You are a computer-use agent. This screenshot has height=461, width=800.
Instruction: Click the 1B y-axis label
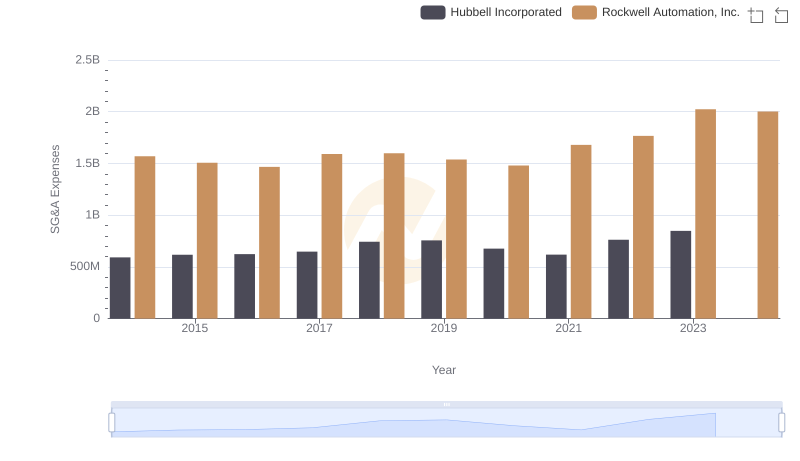tap(92, 215)
